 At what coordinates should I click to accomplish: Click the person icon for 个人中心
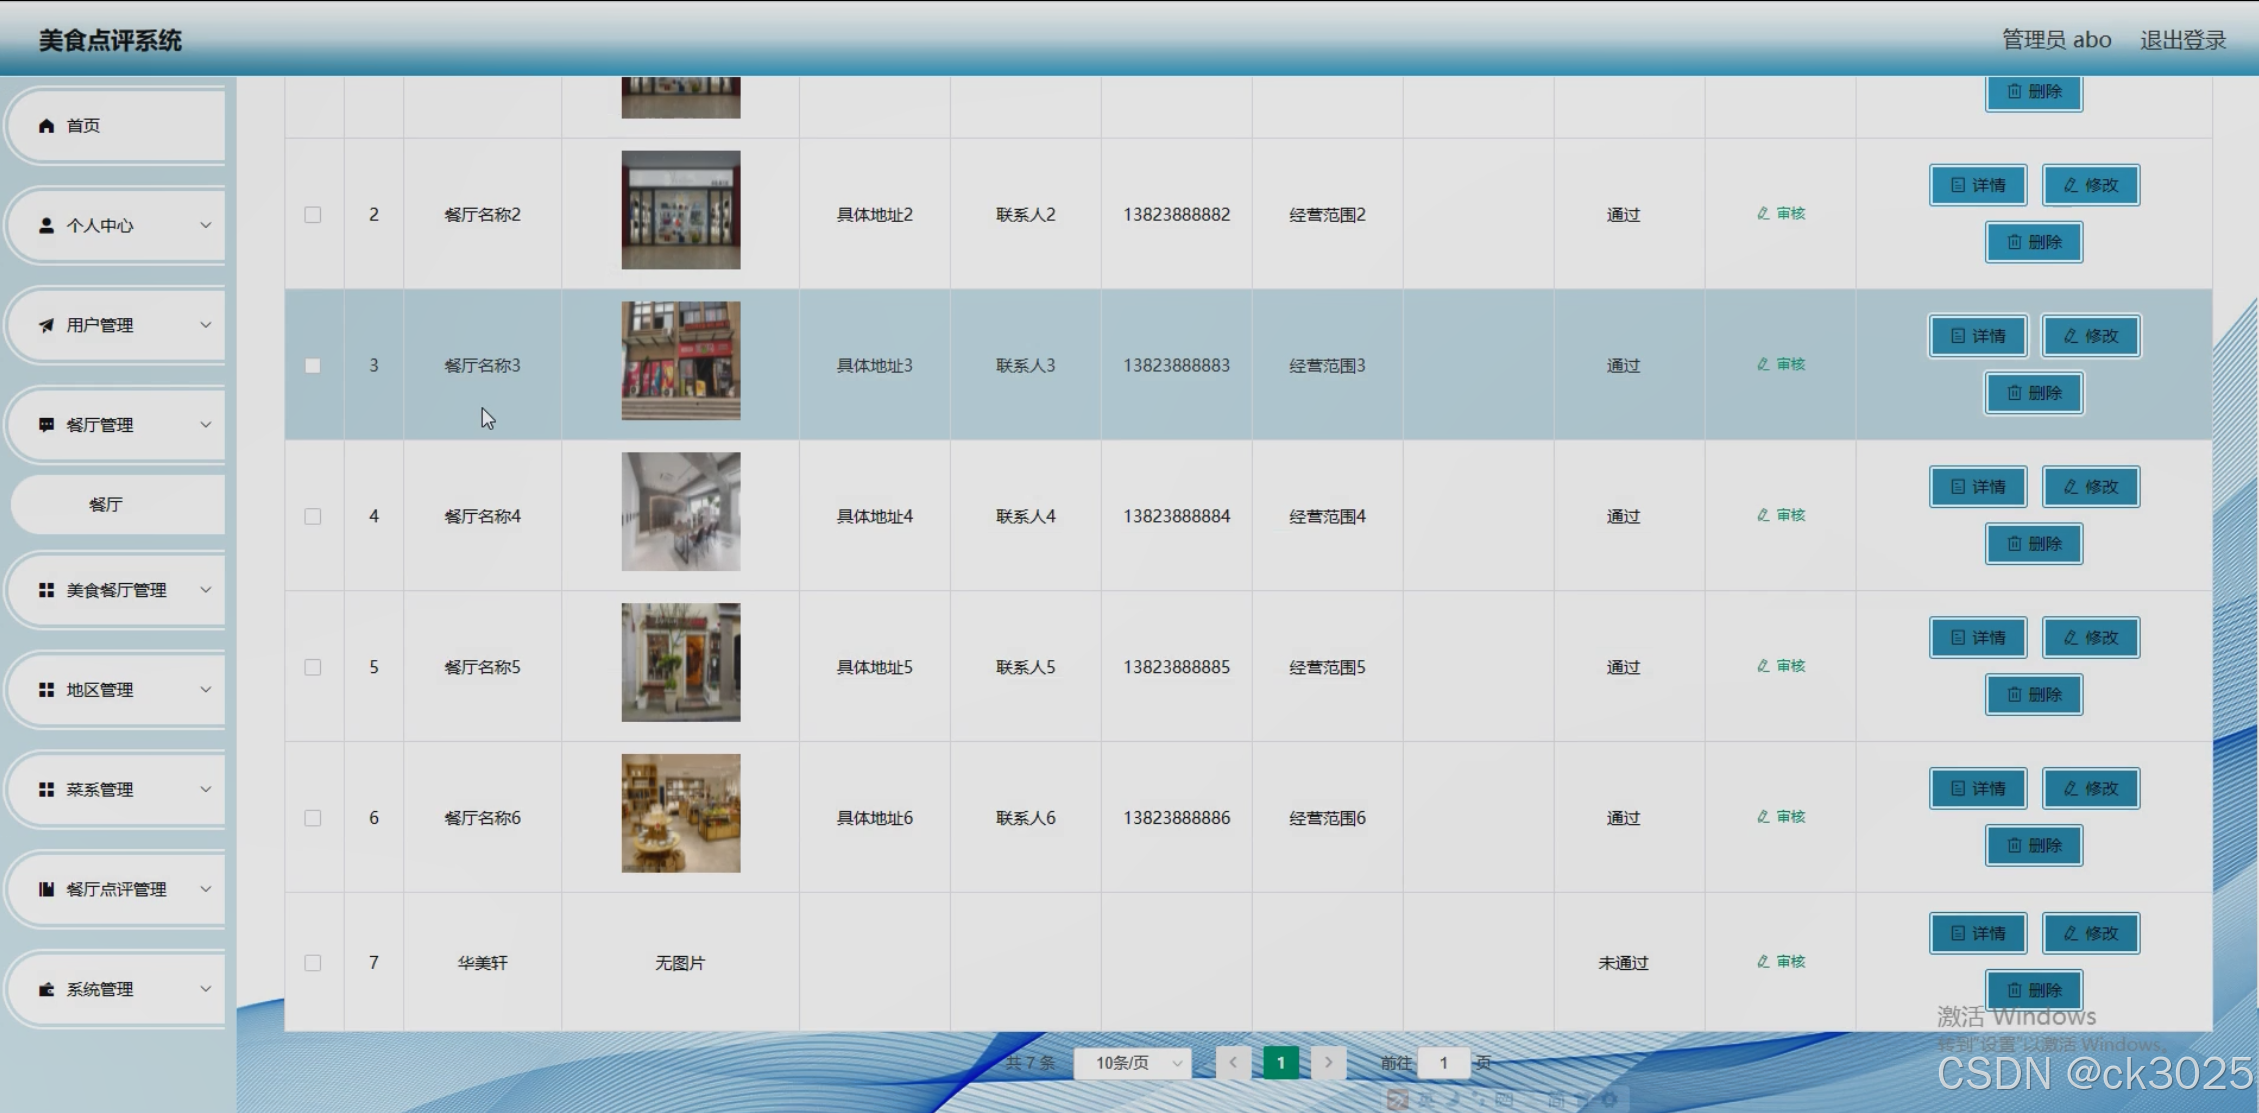(x=46, y=226)
